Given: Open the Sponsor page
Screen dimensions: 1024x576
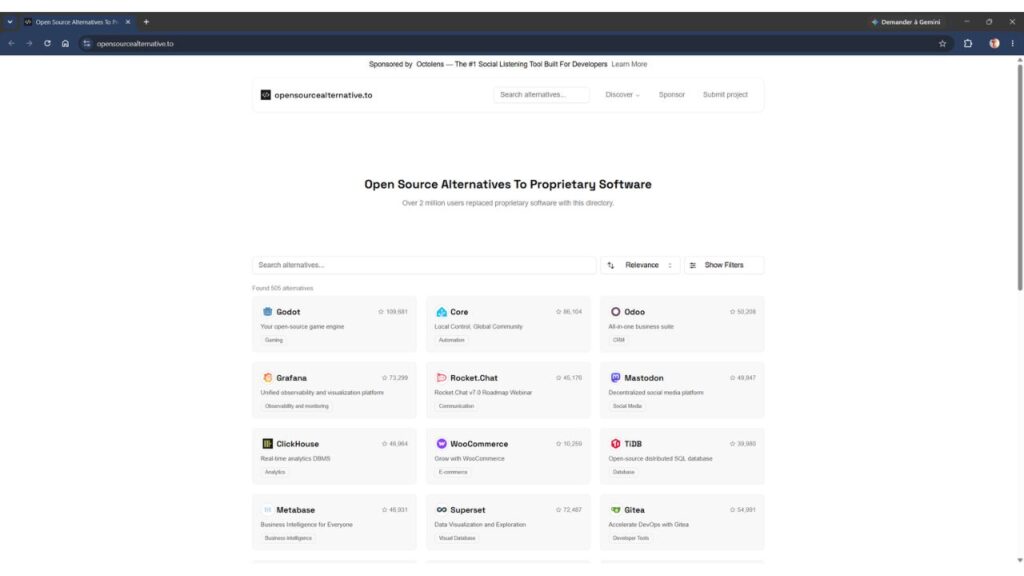Looking at the screenshot, I should 671,95.
